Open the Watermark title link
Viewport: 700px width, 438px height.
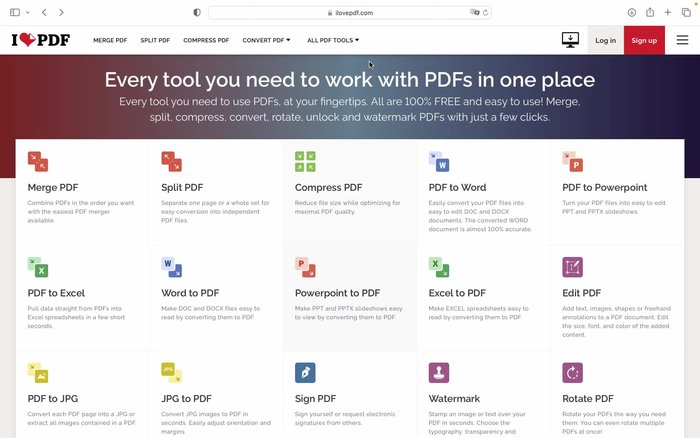[454, 398]
